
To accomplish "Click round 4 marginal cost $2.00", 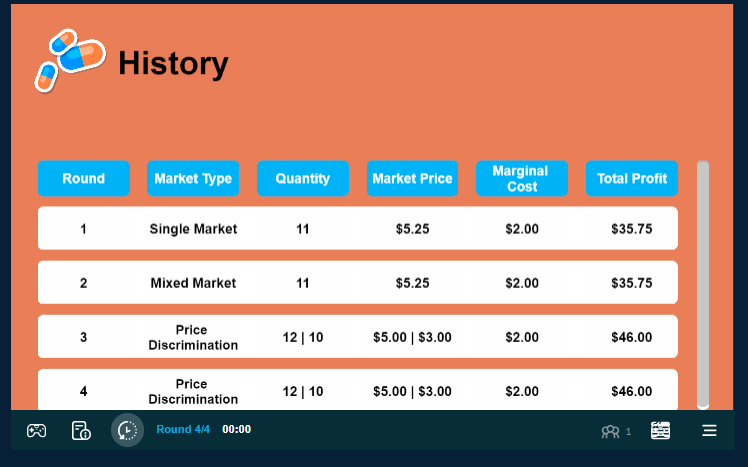I will (x=522, y=391).
